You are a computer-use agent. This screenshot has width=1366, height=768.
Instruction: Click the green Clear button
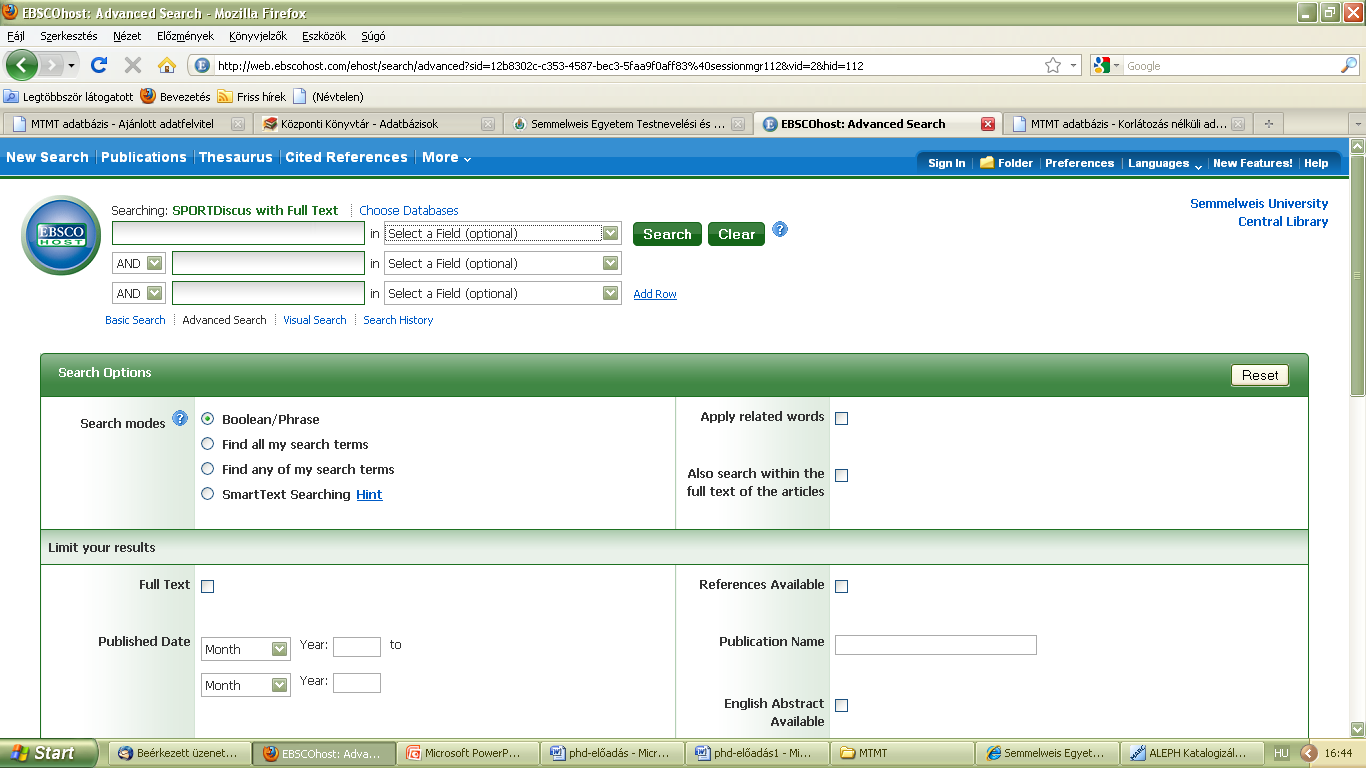point(736,234)
